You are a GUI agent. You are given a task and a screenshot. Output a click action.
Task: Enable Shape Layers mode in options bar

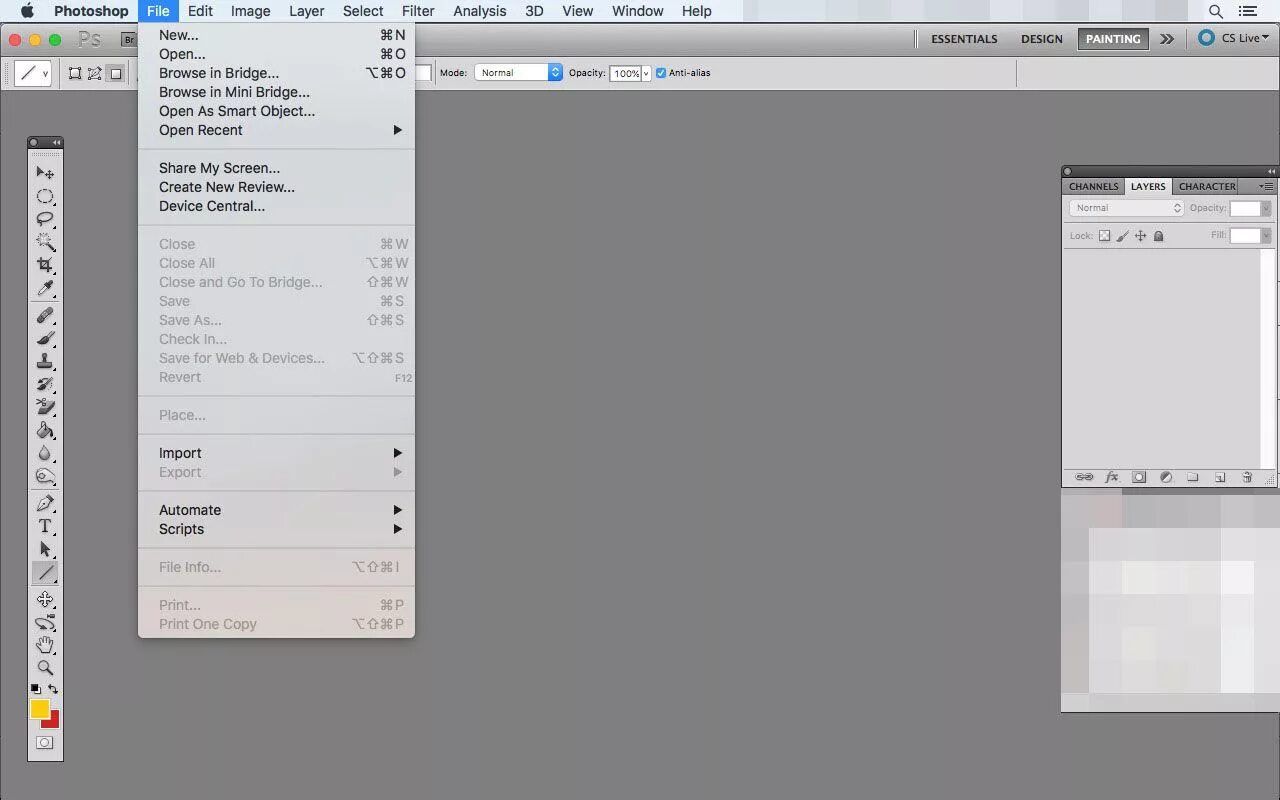click(x=75, y=73)
